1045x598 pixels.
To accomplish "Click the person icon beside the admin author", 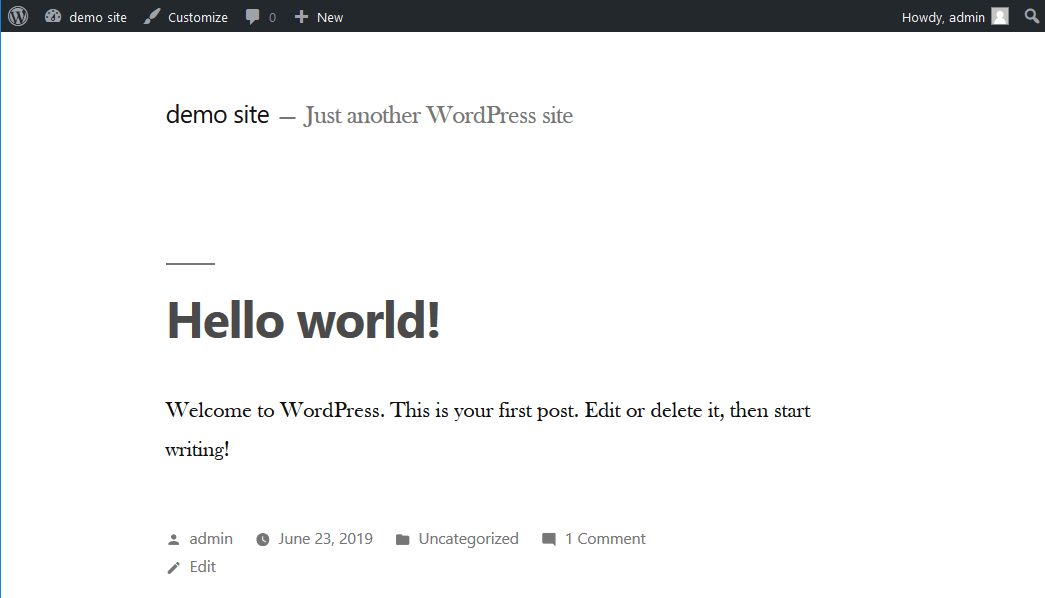I will (x=173, y=538).
